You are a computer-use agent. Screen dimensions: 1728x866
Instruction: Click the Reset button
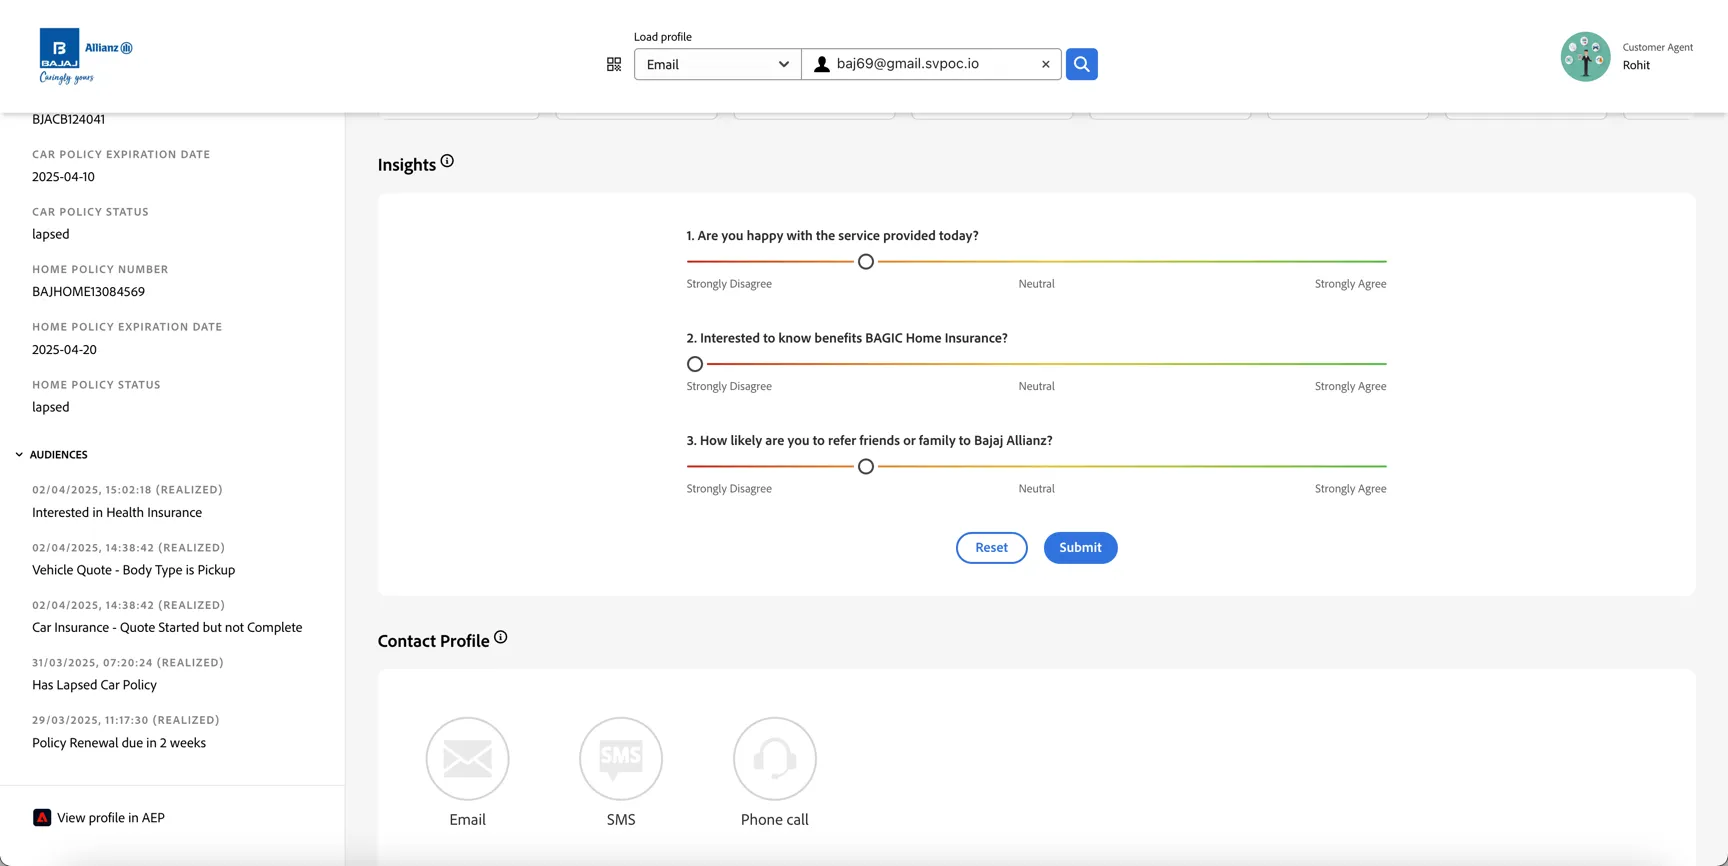click(991, 548)
